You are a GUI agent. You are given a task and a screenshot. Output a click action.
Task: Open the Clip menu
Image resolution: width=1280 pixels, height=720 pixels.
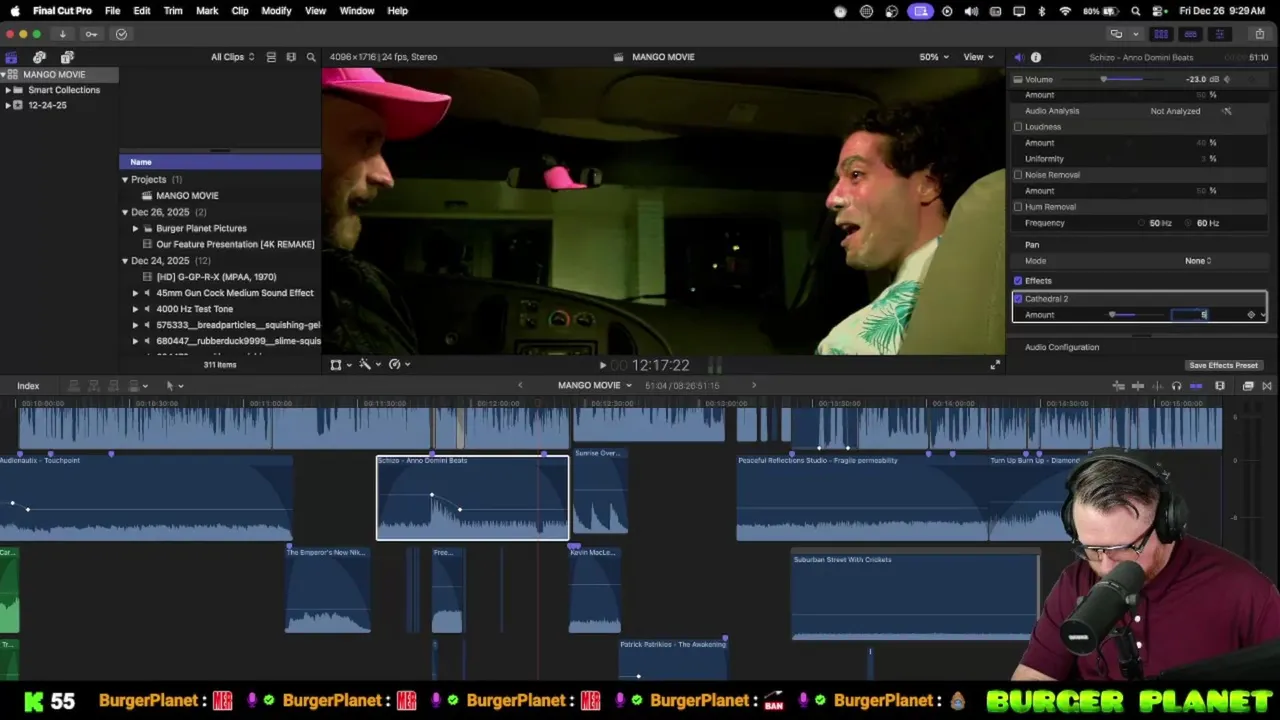(240, 11)
